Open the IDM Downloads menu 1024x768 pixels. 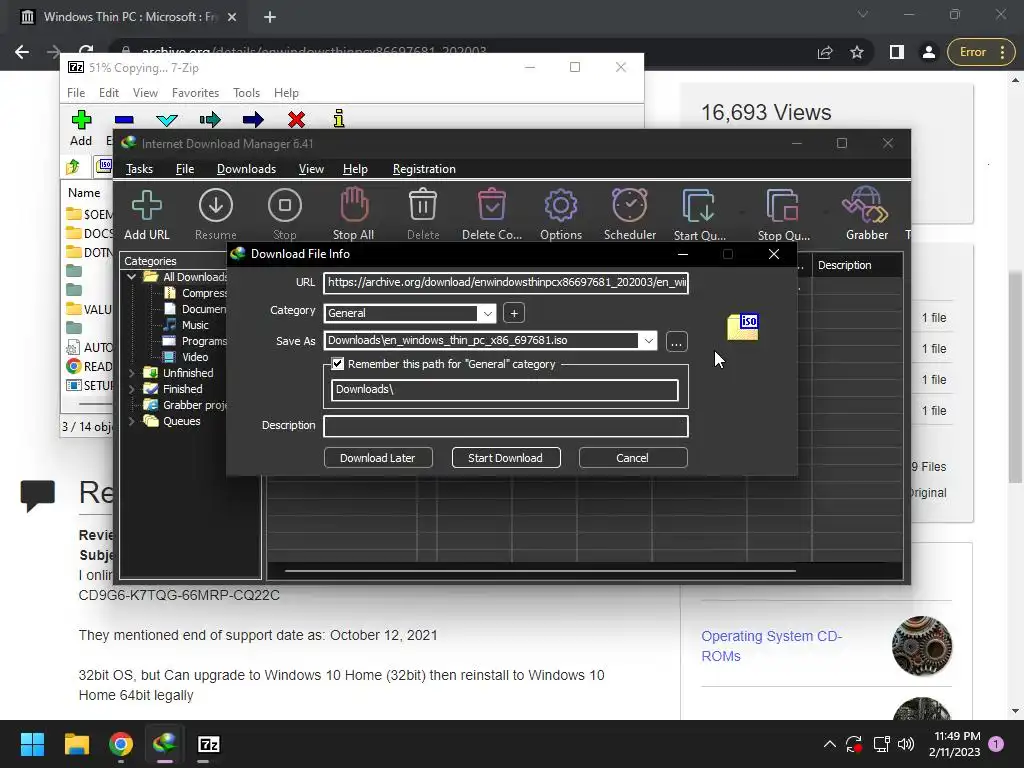pyautogui.click(x=246, y=168)
